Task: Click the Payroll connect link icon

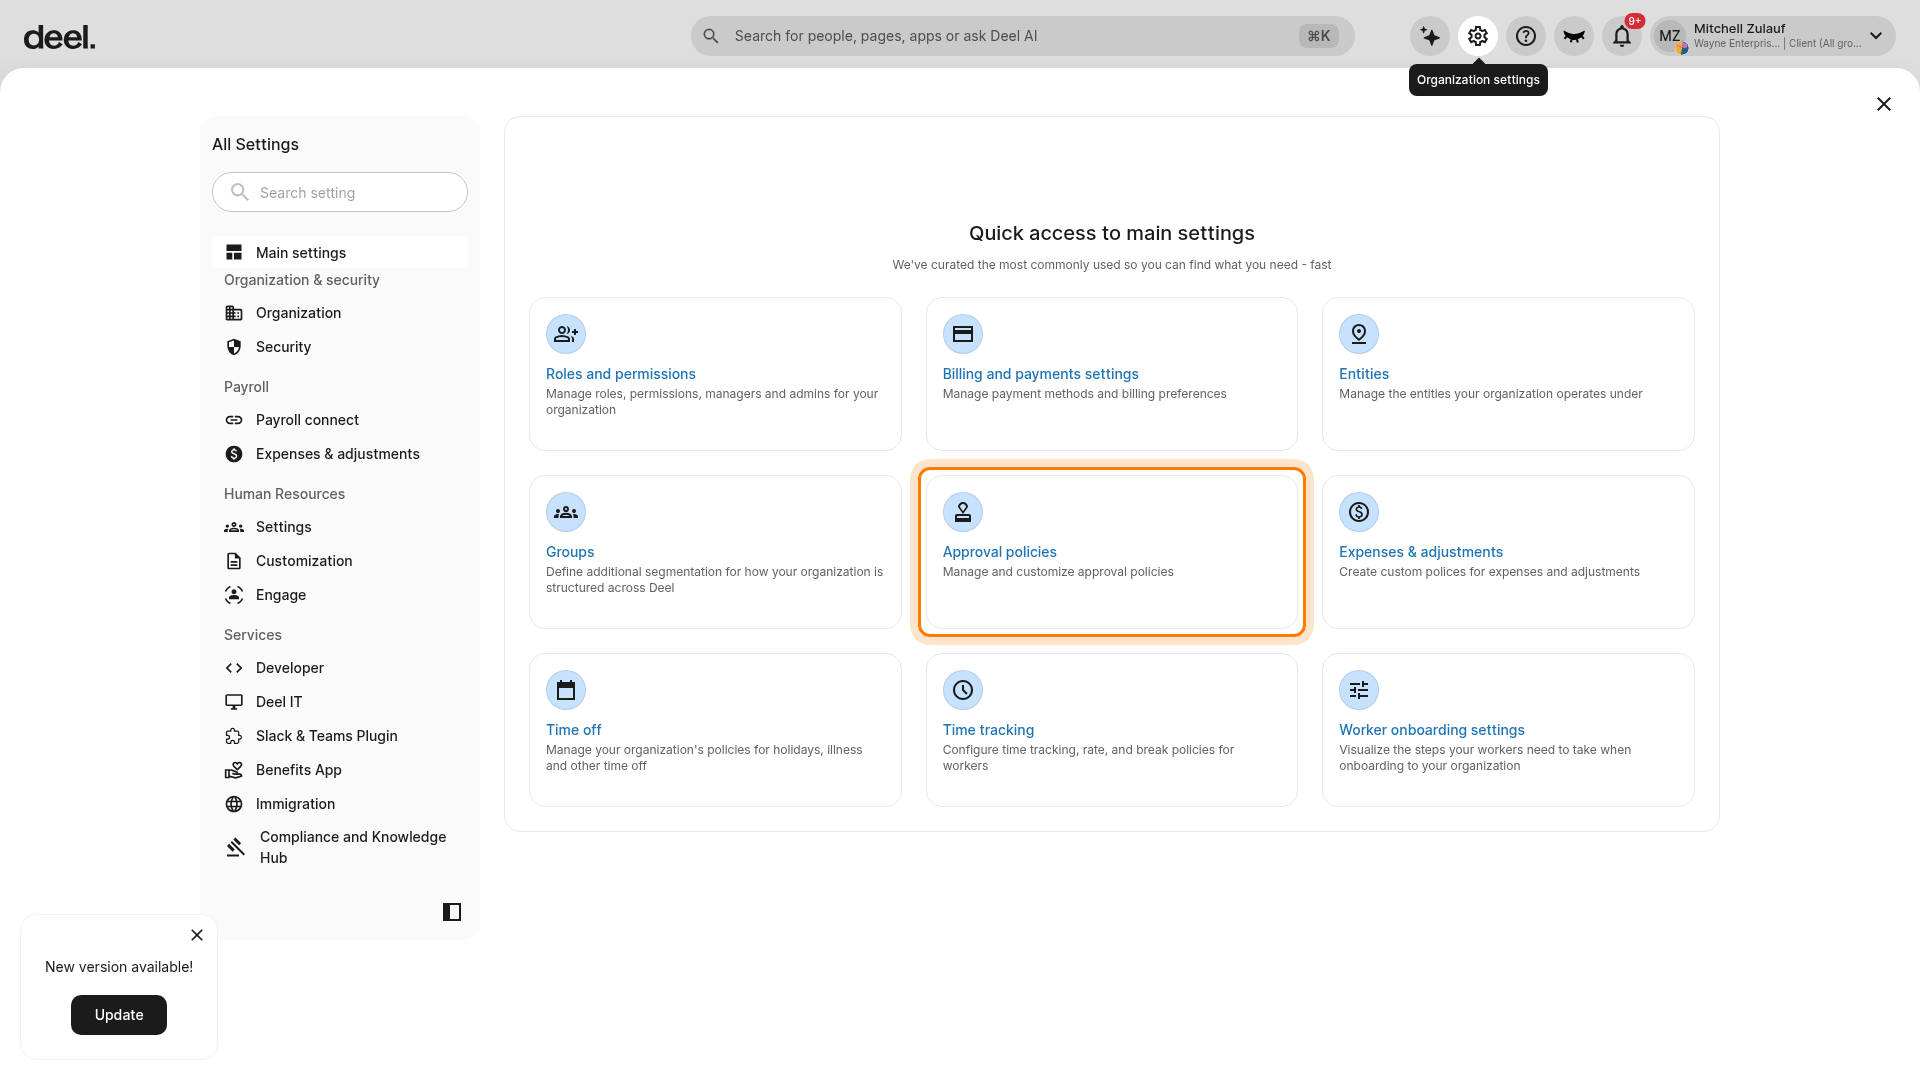Action: tap(234, 420)
